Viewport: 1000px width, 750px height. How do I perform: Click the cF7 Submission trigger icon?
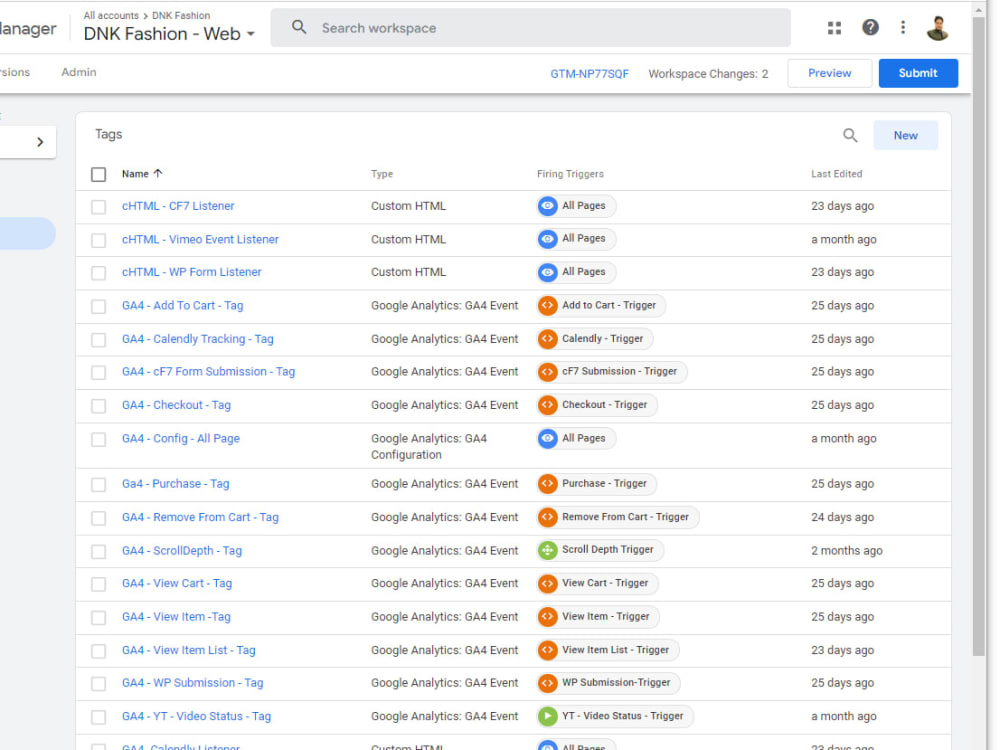point(547,372)
